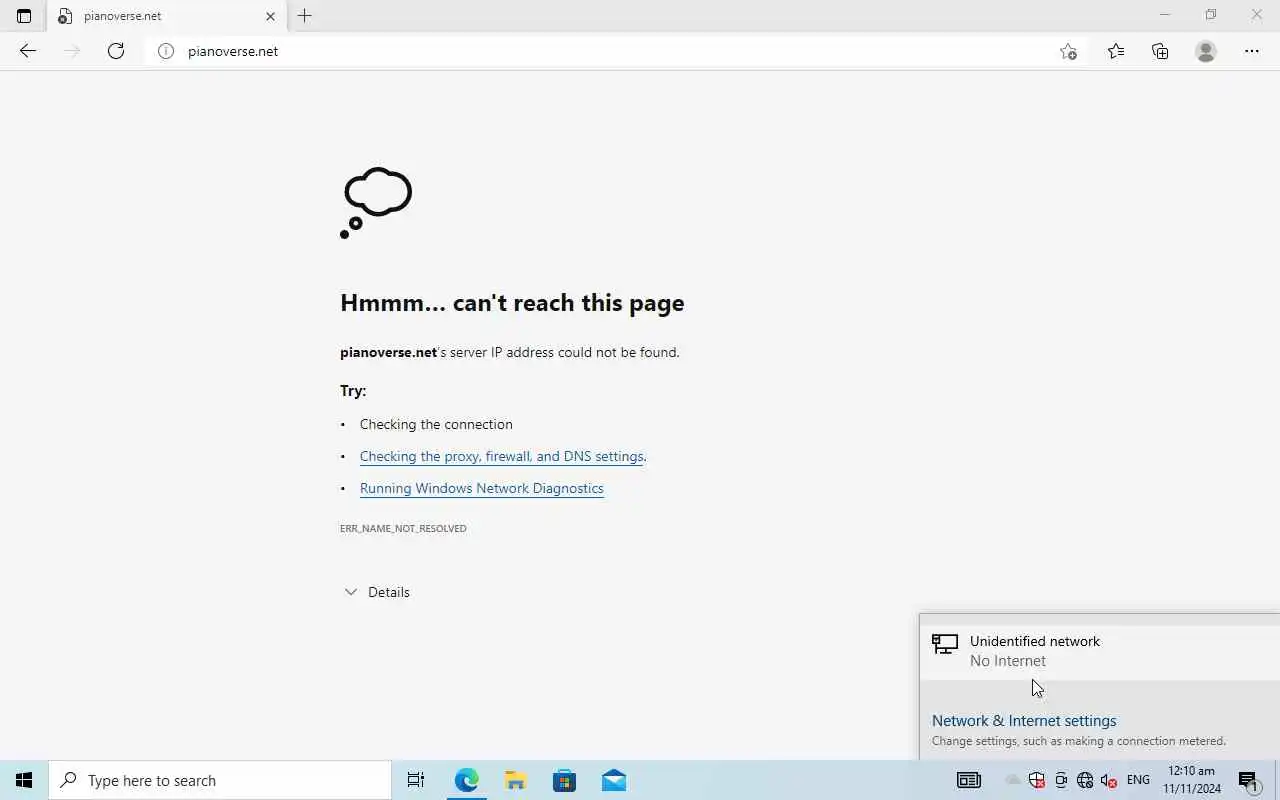The image size is (1280, 800).
Task: Click the Hmmm... can't reach this page heading
Action: (512, 303)
